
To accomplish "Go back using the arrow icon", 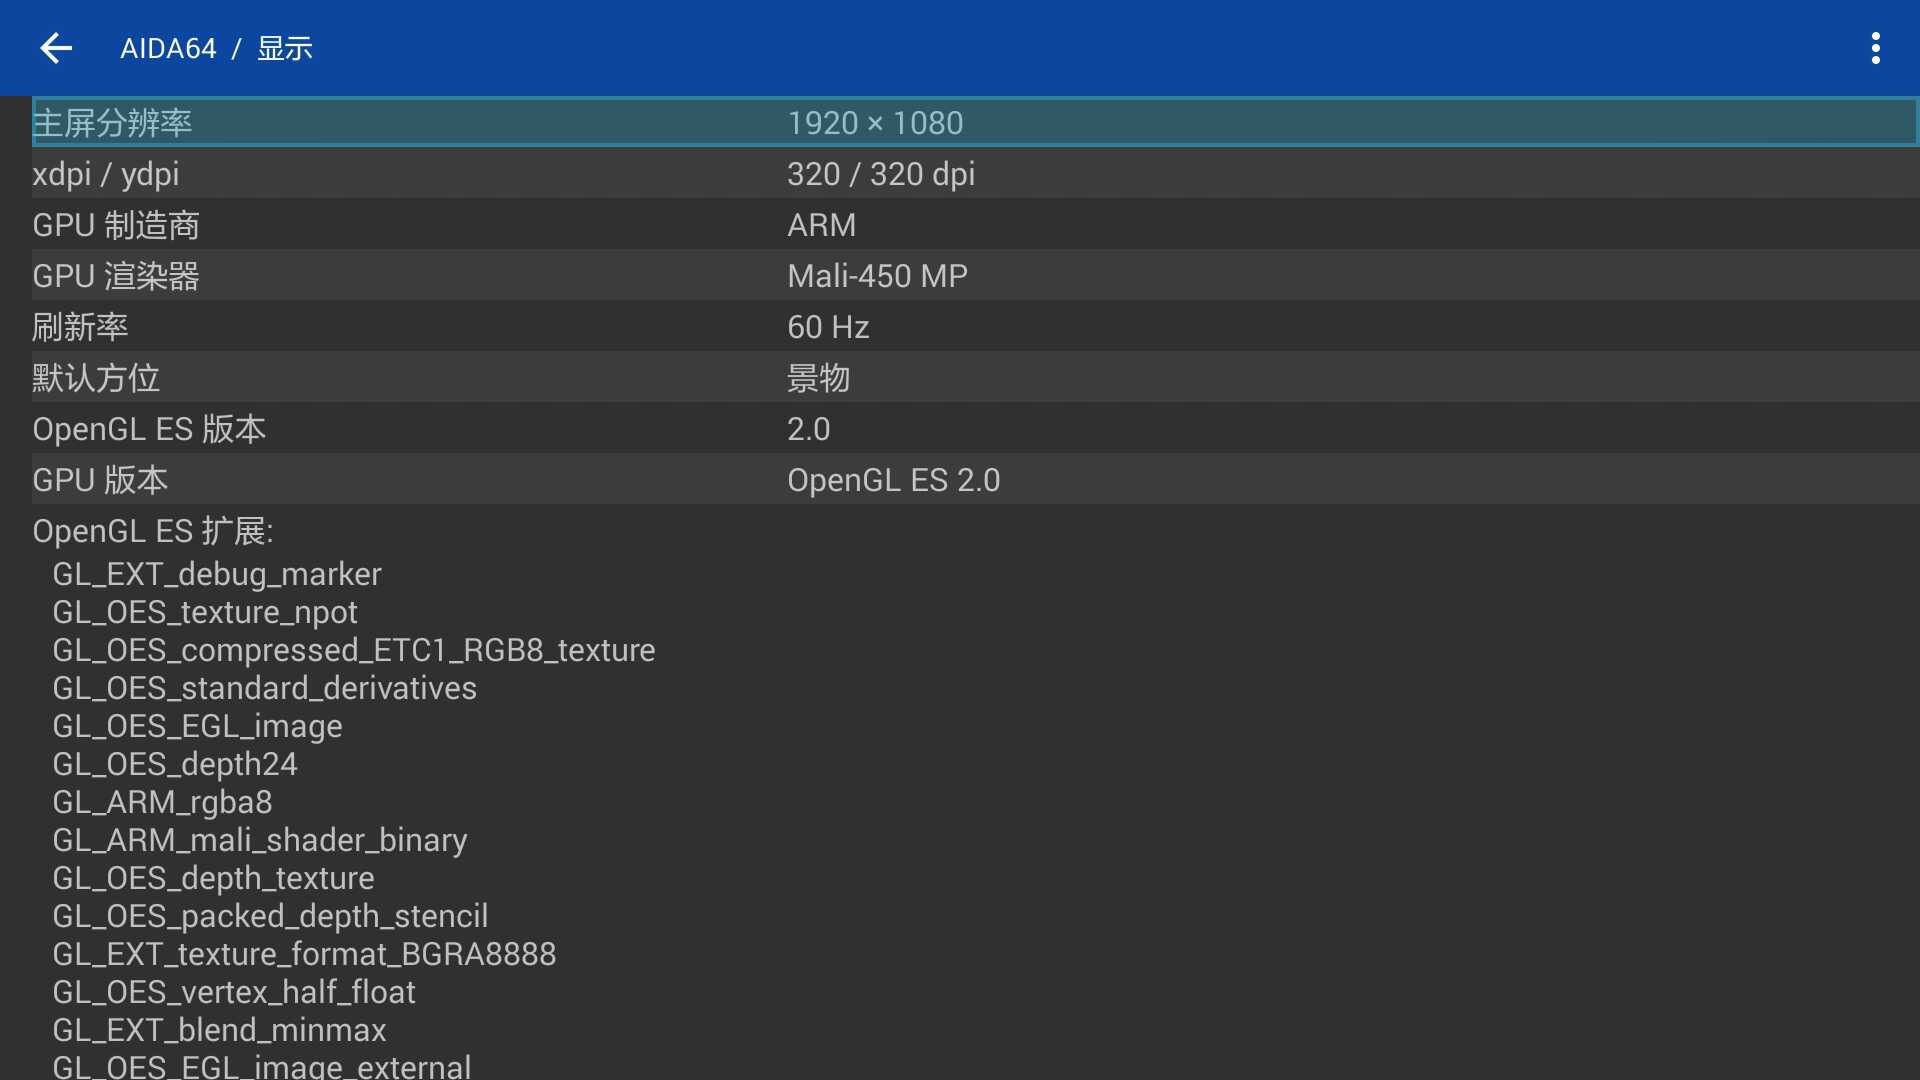I will tap(56, 48).
